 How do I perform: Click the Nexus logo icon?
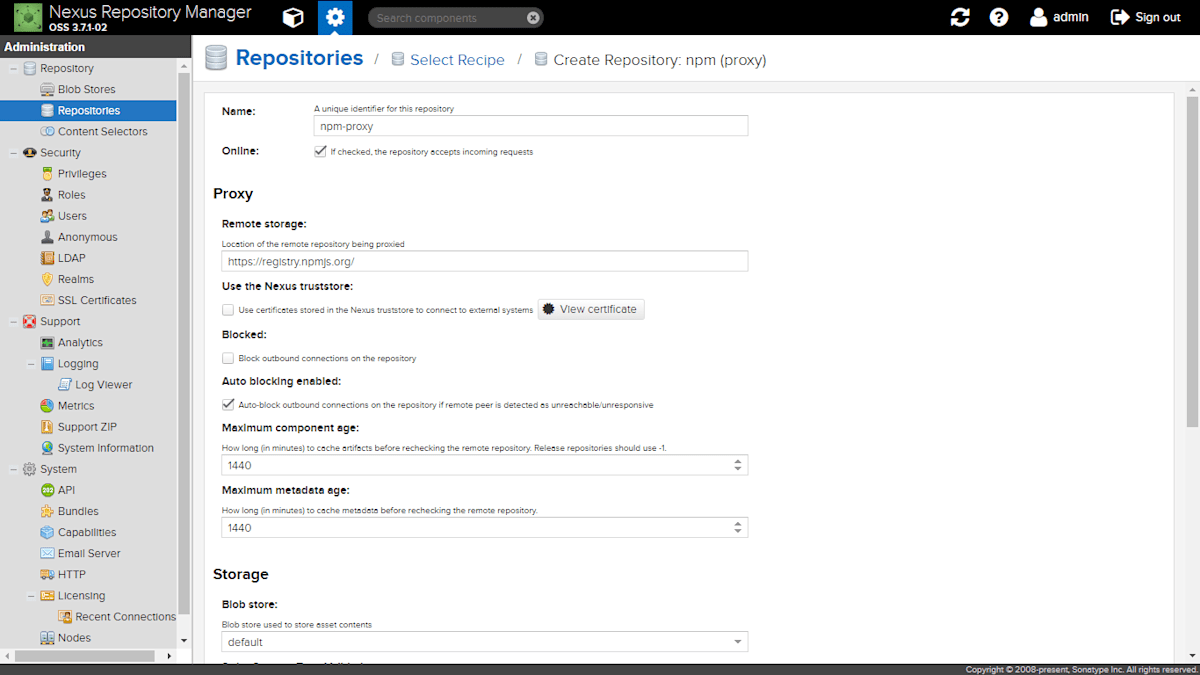click(28, 17)
